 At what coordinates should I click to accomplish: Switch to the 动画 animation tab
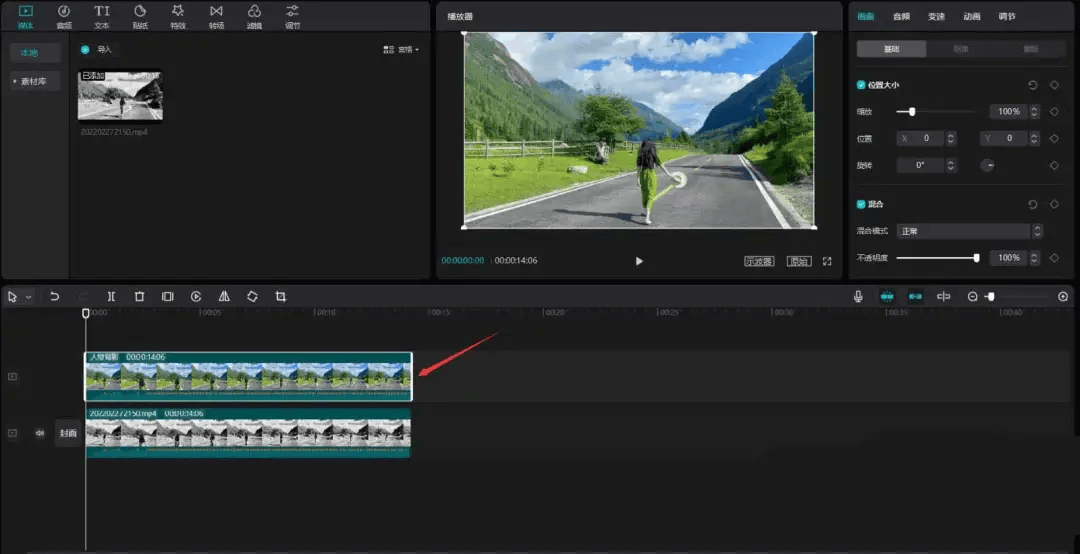point(972,17)
